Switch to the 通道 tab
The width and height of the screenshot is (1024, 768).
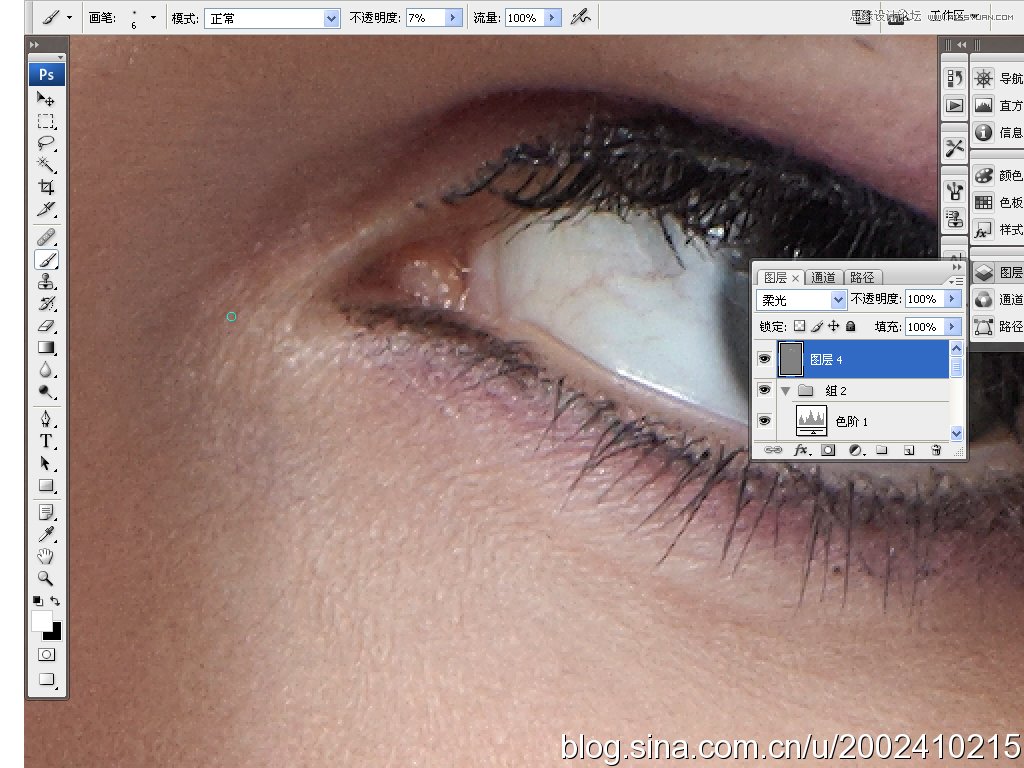pyautogui.click(x=823, y=278)
